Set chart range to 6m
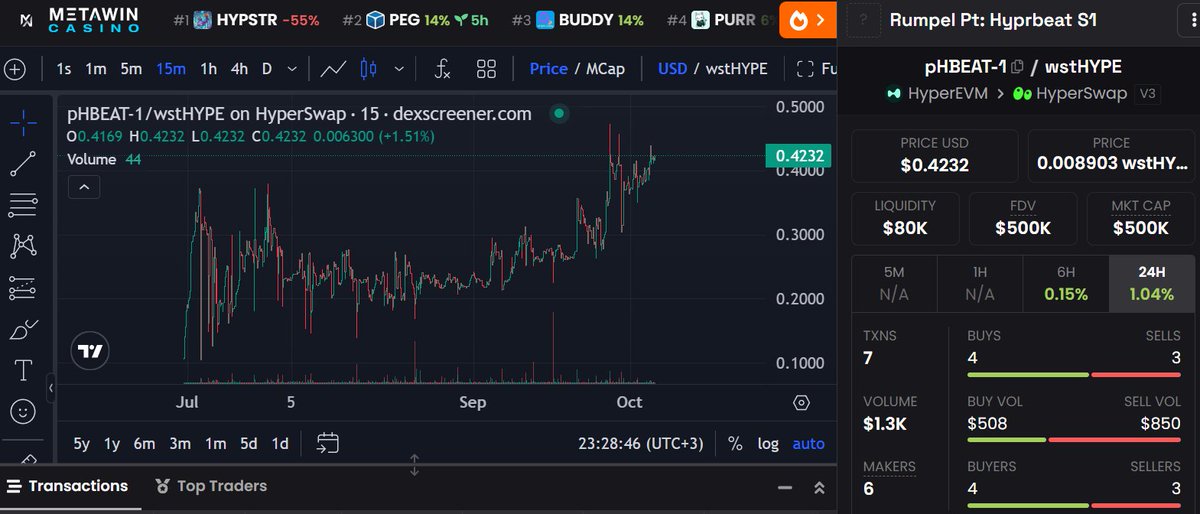The image size is (1200, 514). [145, 443]
